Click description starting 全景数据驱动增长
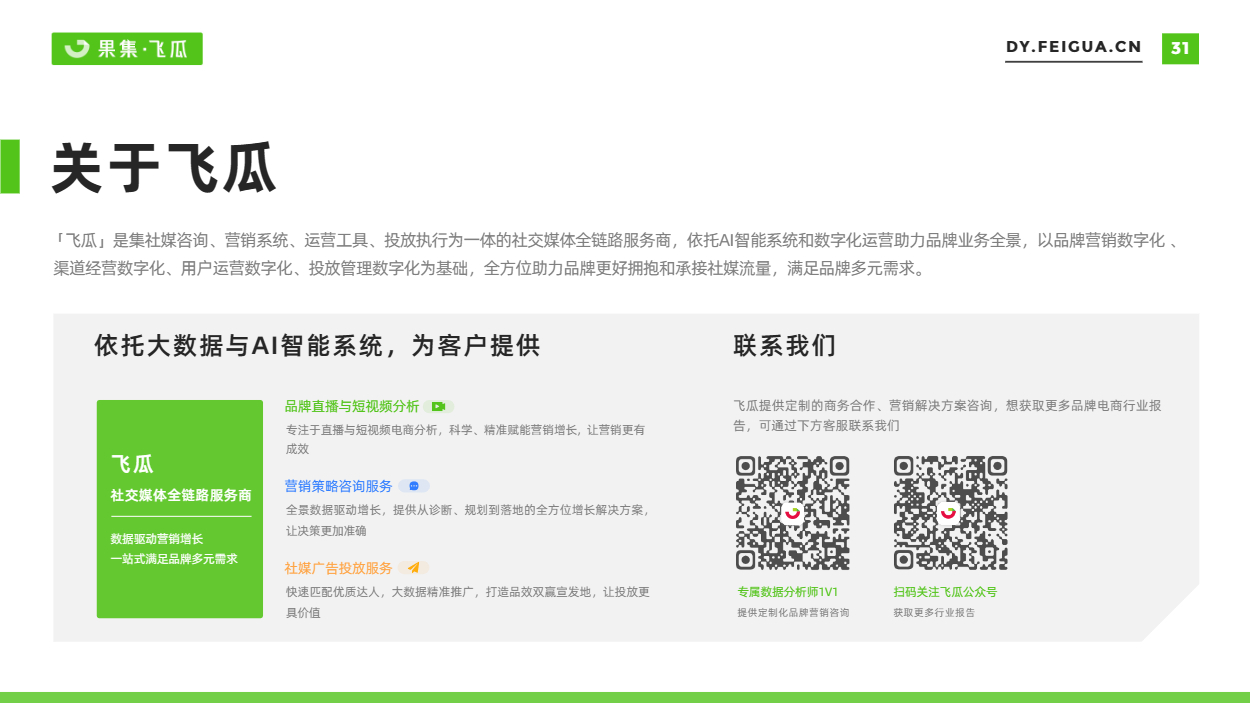 (x=467, y=520)
